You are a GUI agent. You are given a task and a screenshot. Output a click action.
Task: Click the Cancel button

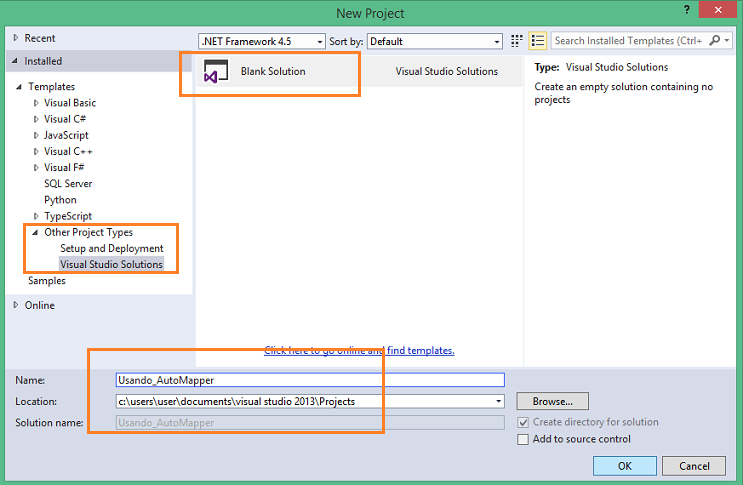pos(694,466)
